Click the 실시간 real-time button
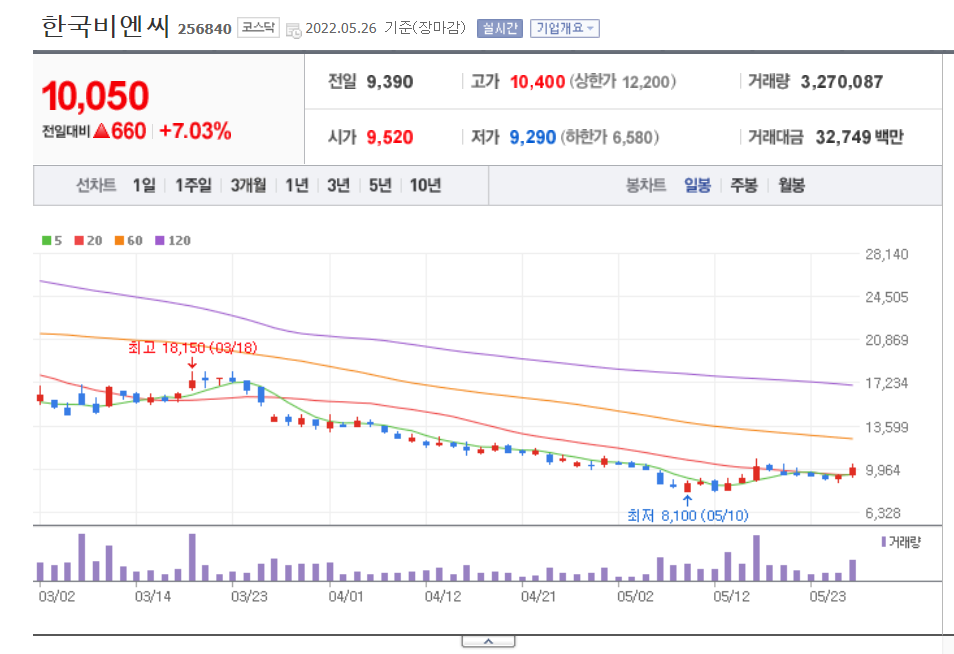 (x=500, y=28)
